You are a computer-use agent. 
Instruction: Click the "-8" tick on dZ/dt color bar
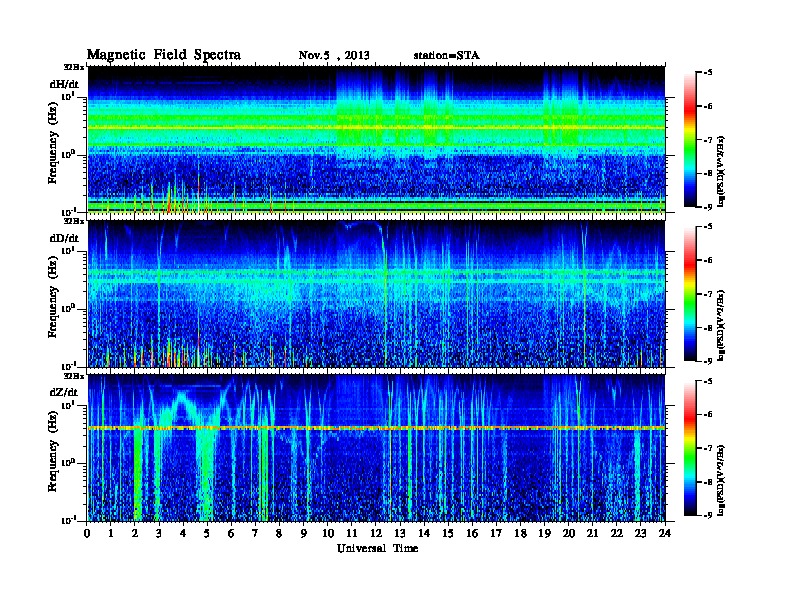pos(708,482)
